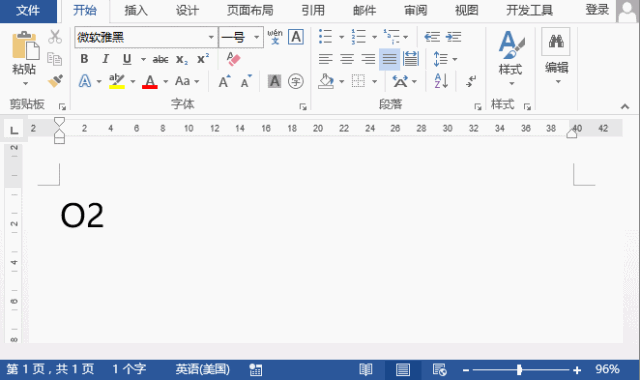Image resolution: width=640 pixels, height=380 pixels.
Task: Click the zoom slider handle
Action: pyautogui.click(x=519, y=370)
